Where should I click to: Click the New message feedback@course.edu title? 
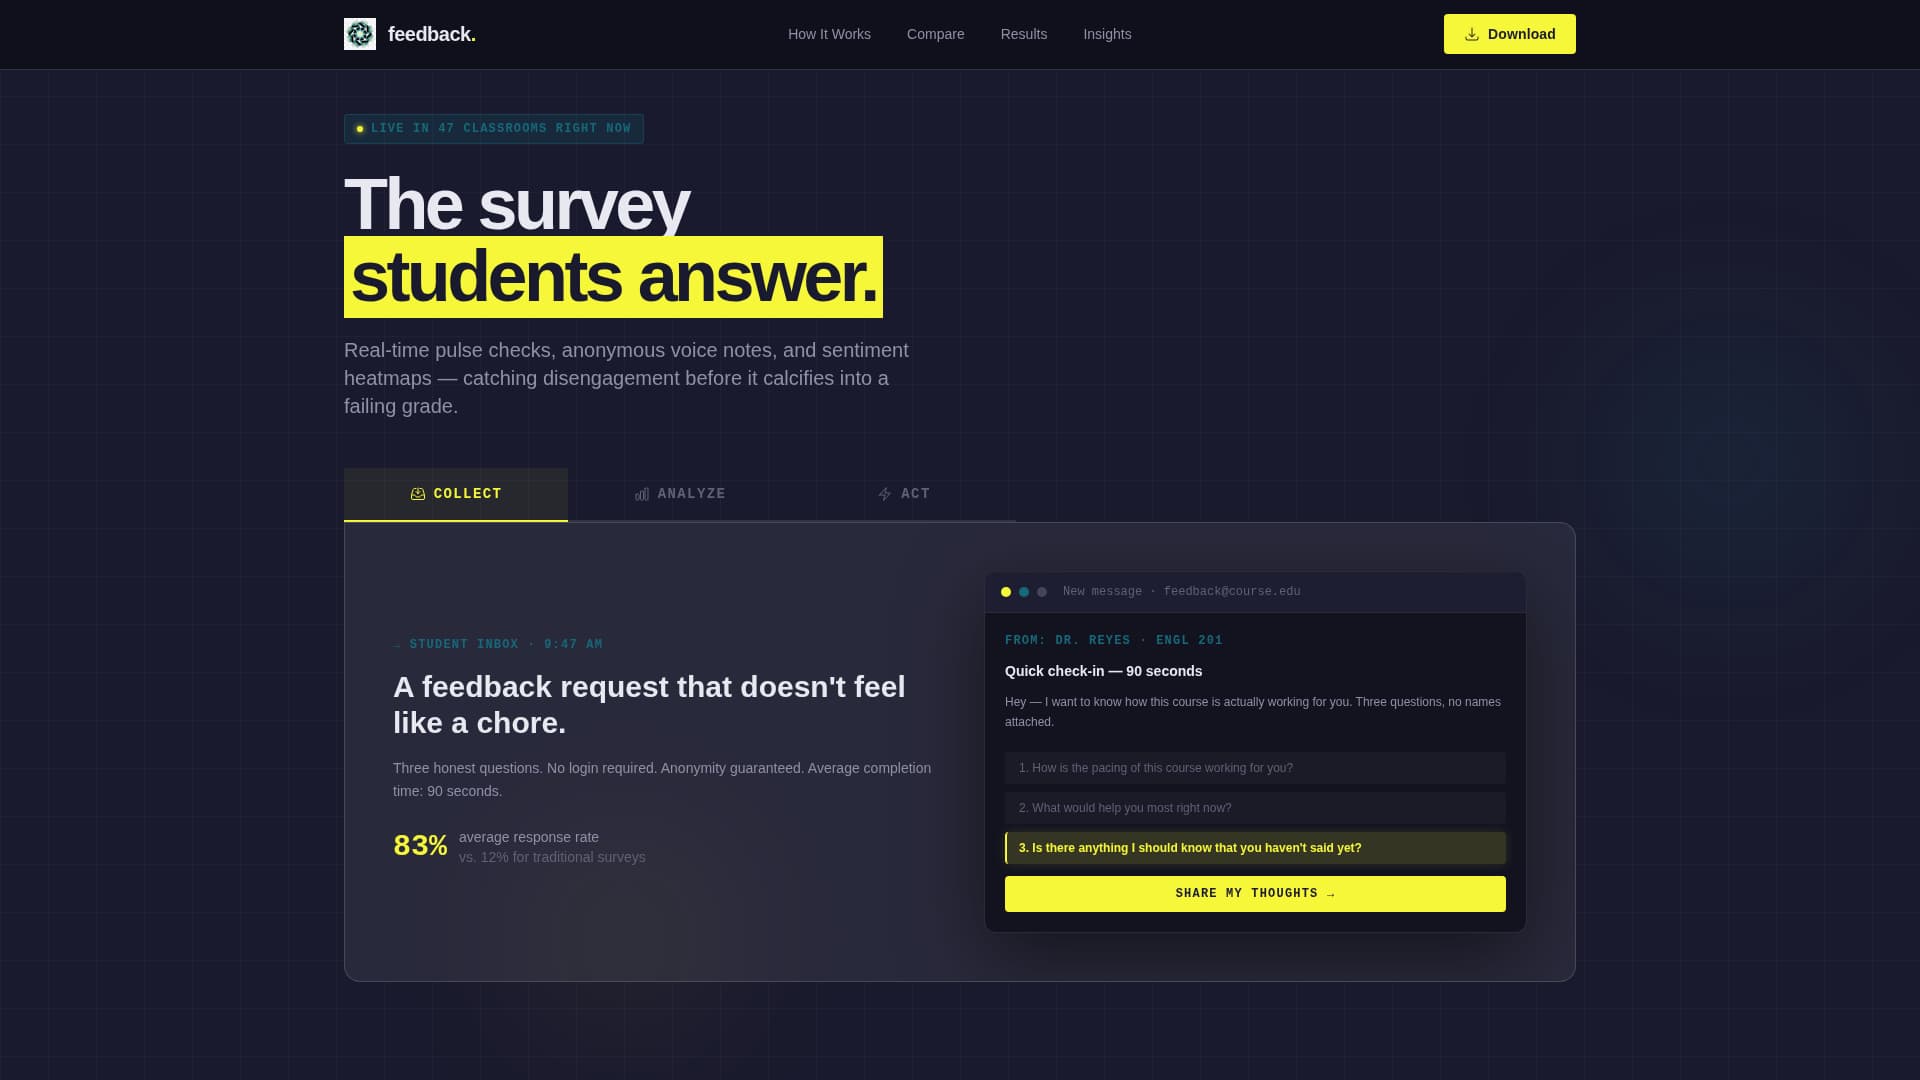[x=1182, y=592]
